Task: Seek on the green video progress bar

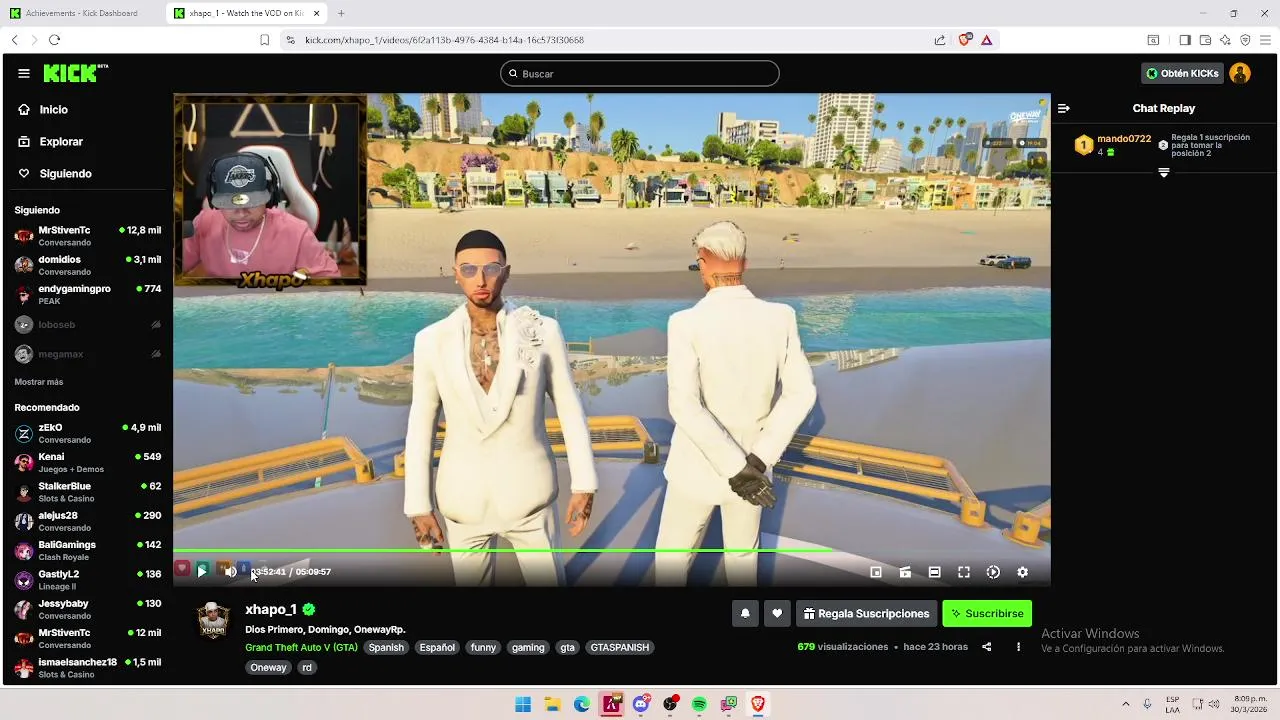Action: 611,550
